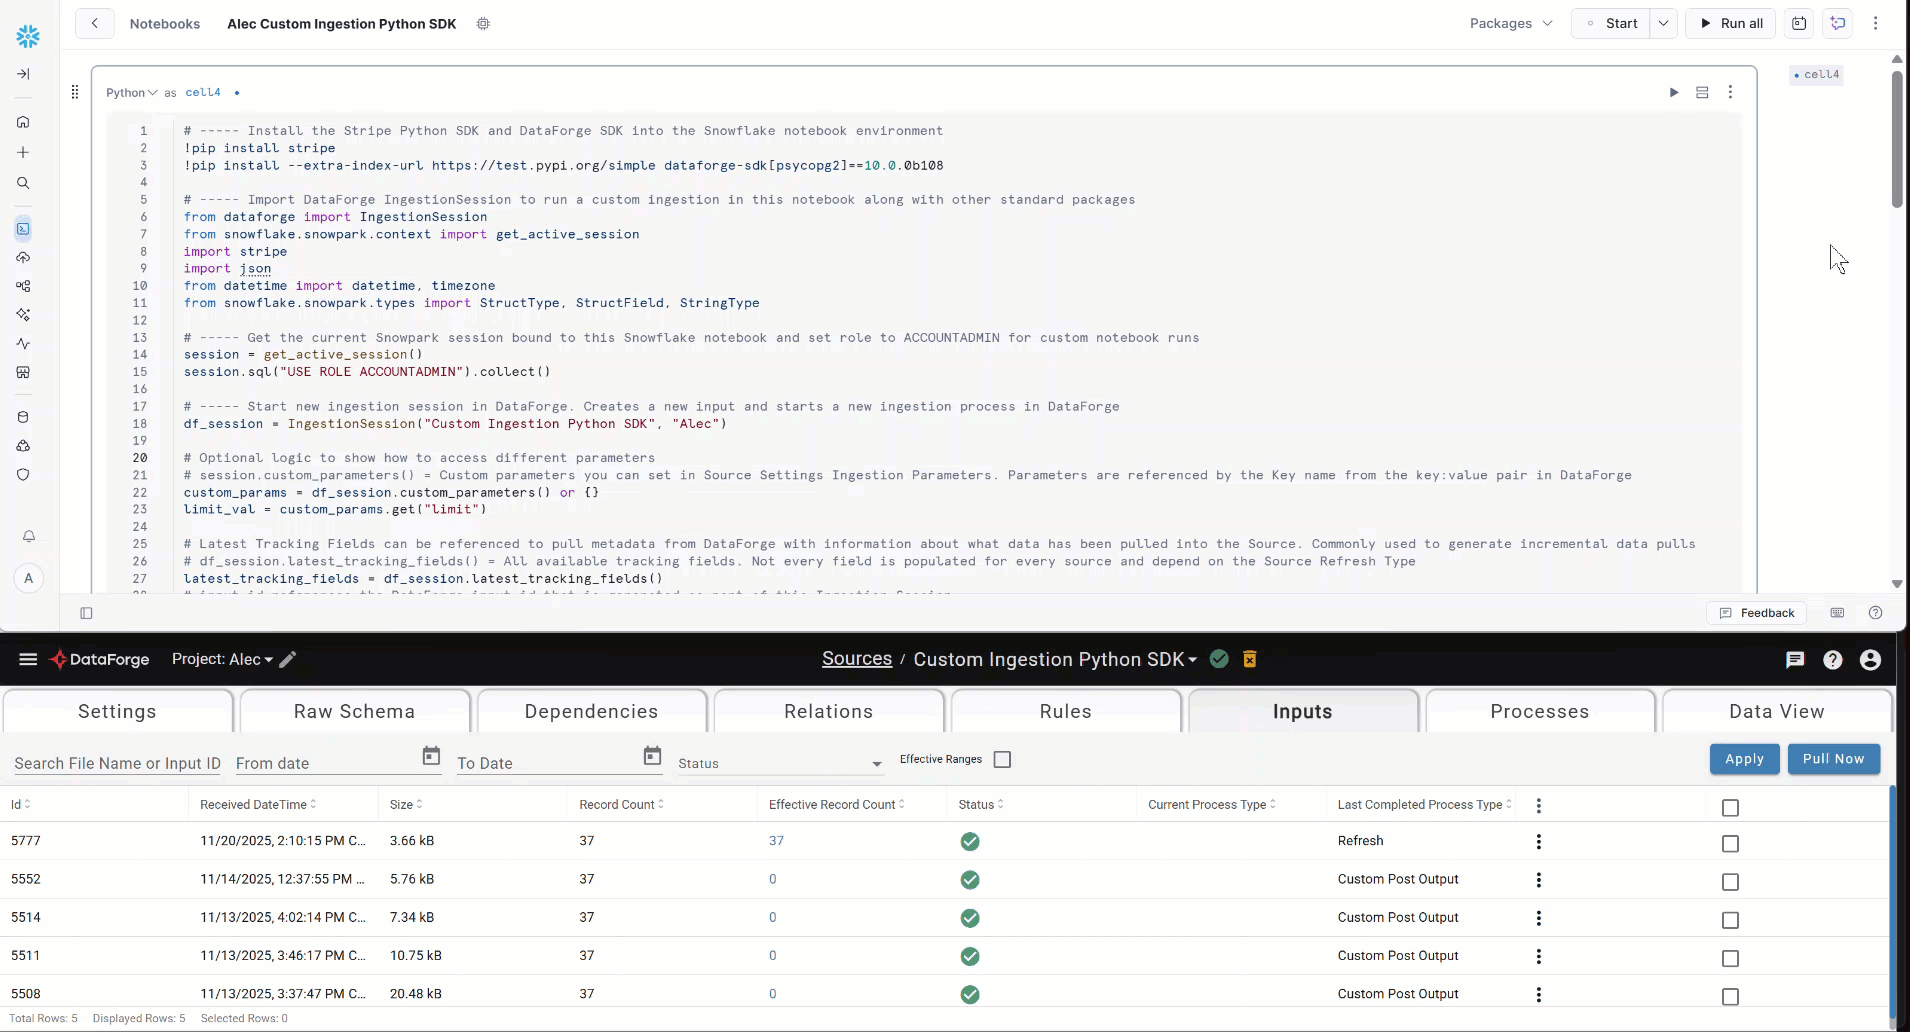The width and height of the screenshot is (1910, 1032).
Task: Click the Snowflake logo icon
Action: [x=28, y=37]
